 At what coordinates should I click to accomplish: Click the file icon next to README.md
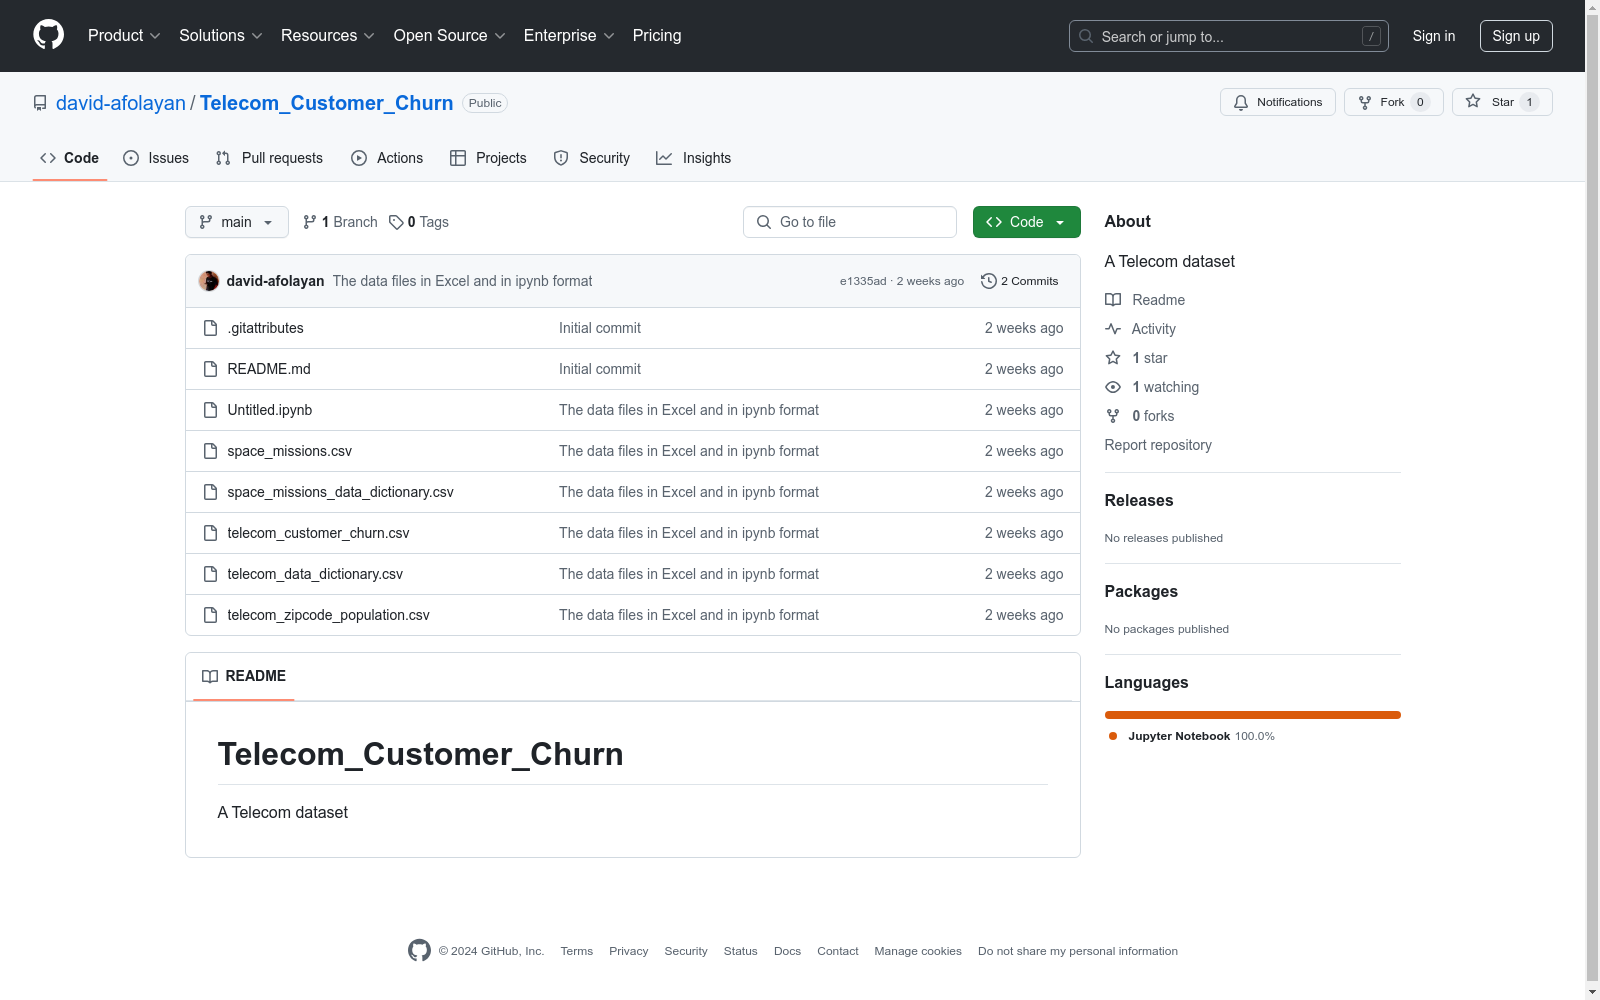(x=210, y=369)
